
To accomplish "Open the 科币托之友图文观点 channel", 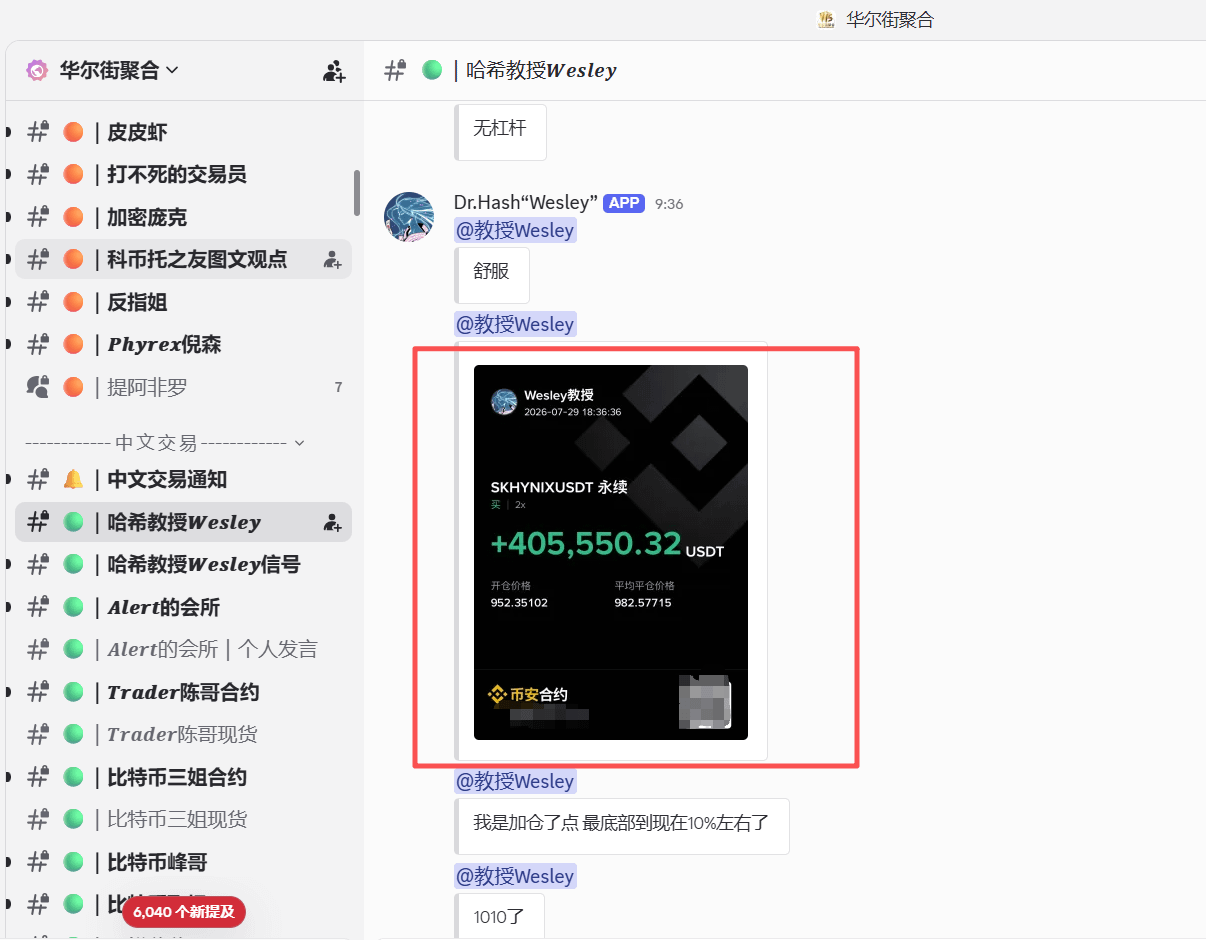I will 183,259.
